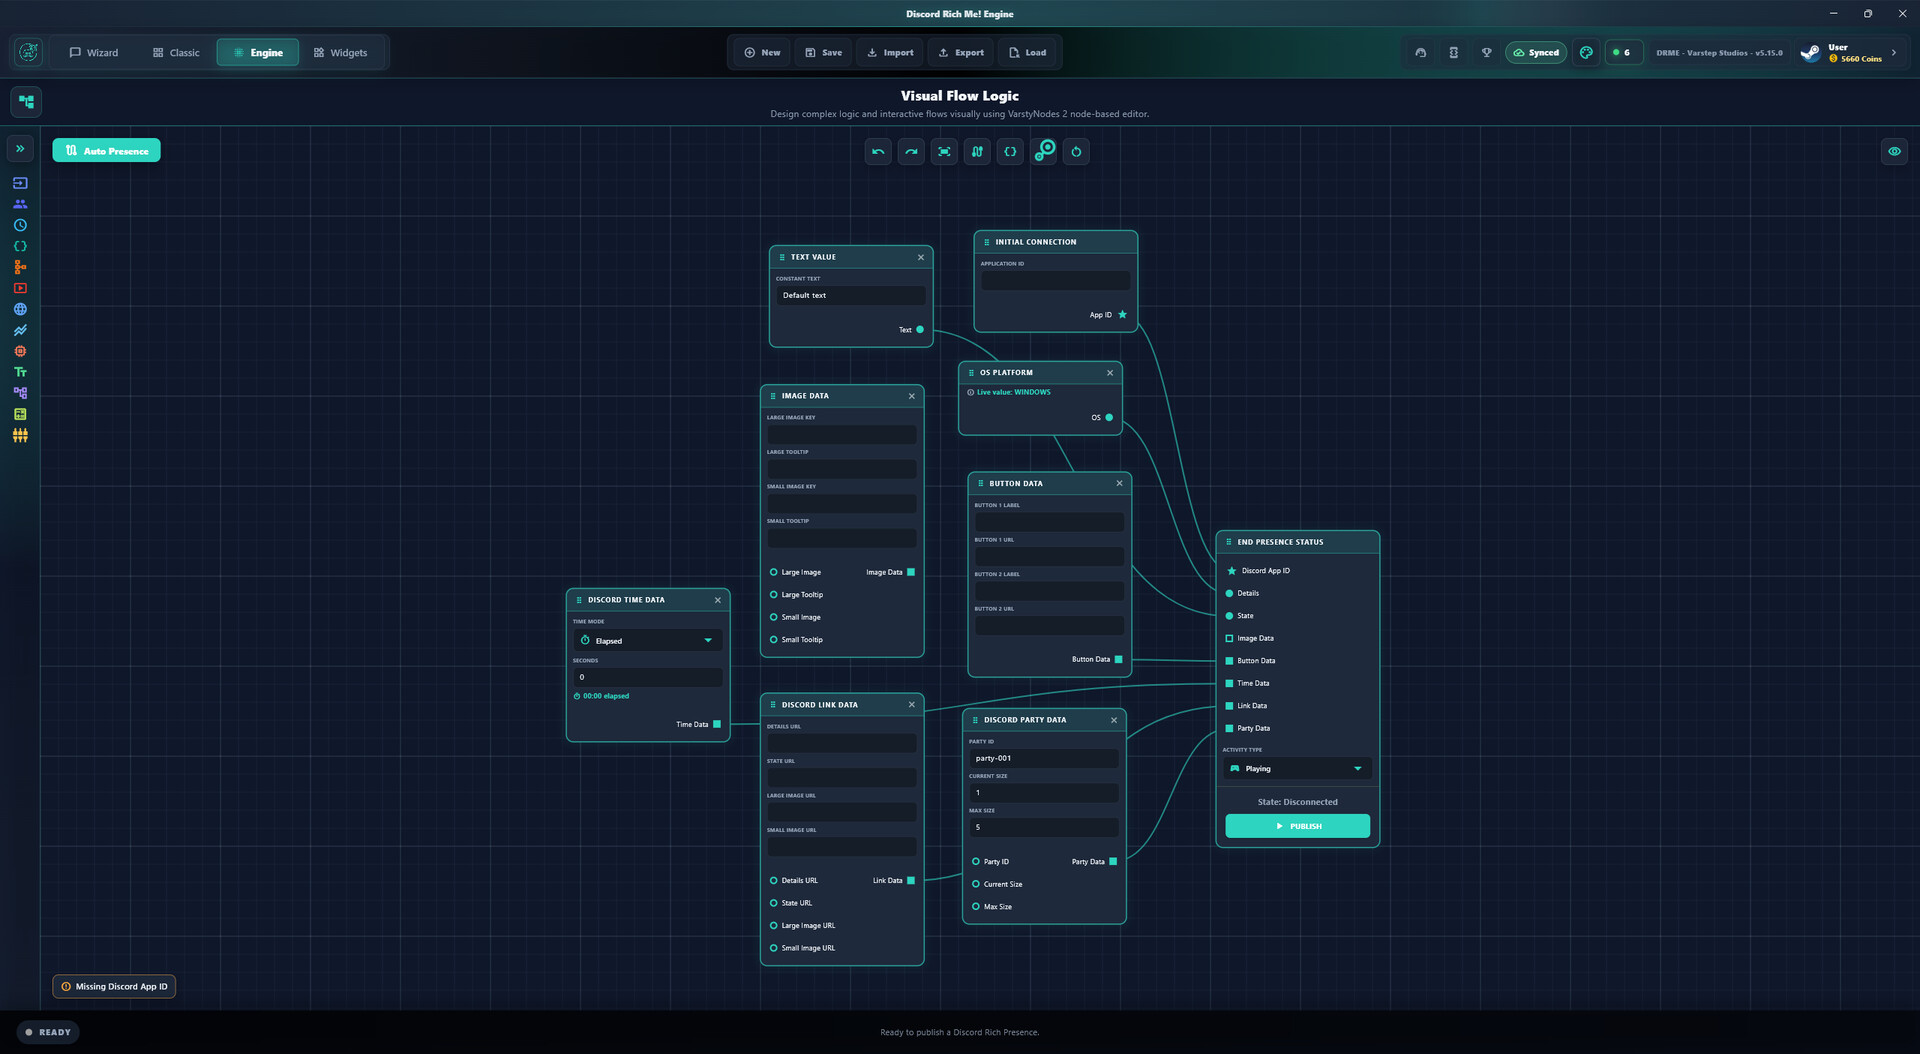Viewport: 1920px width, 1054px height.
Task: Select the clock category in left sidebar
Action: [x=20, y=226]
